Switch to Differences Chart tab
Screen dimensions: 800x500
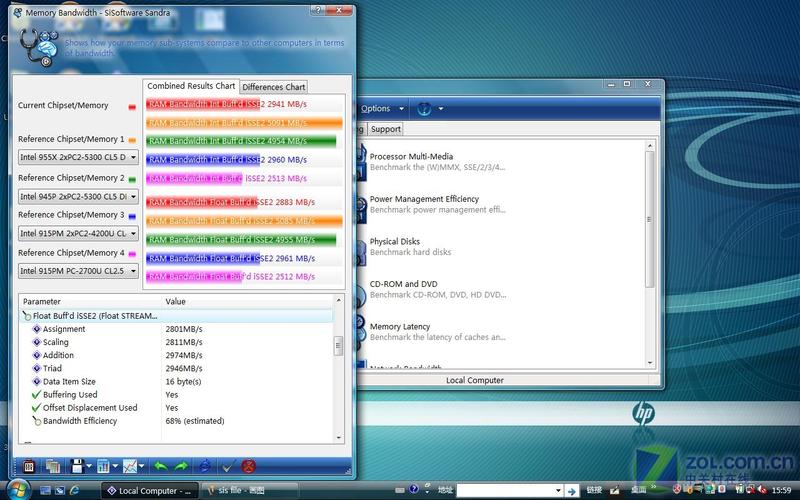273,87
